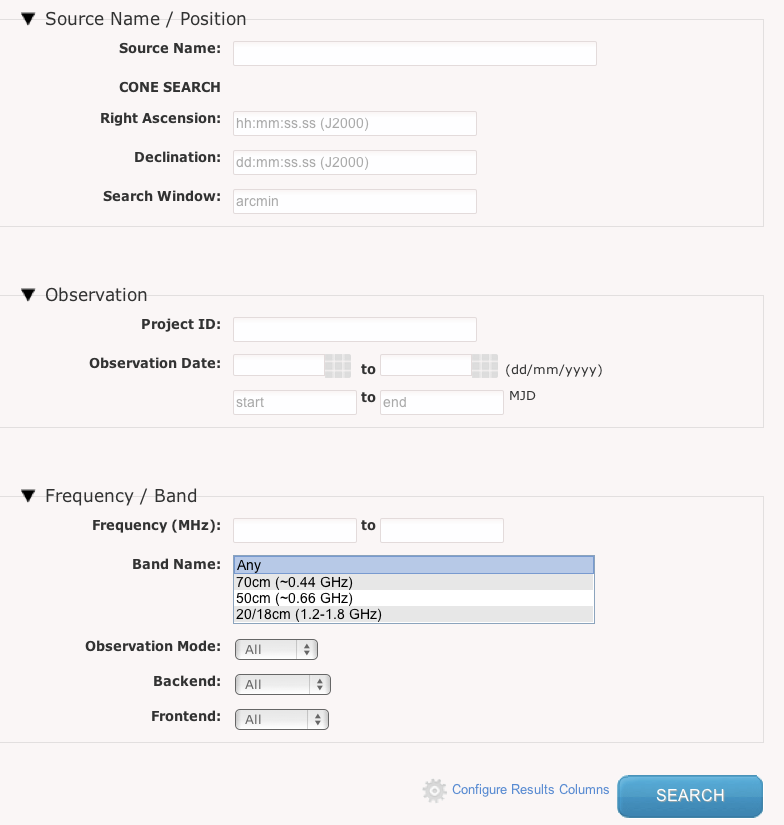Select the Any band option
The width and height of the screenshot is (784, 825).
[413, 565]
